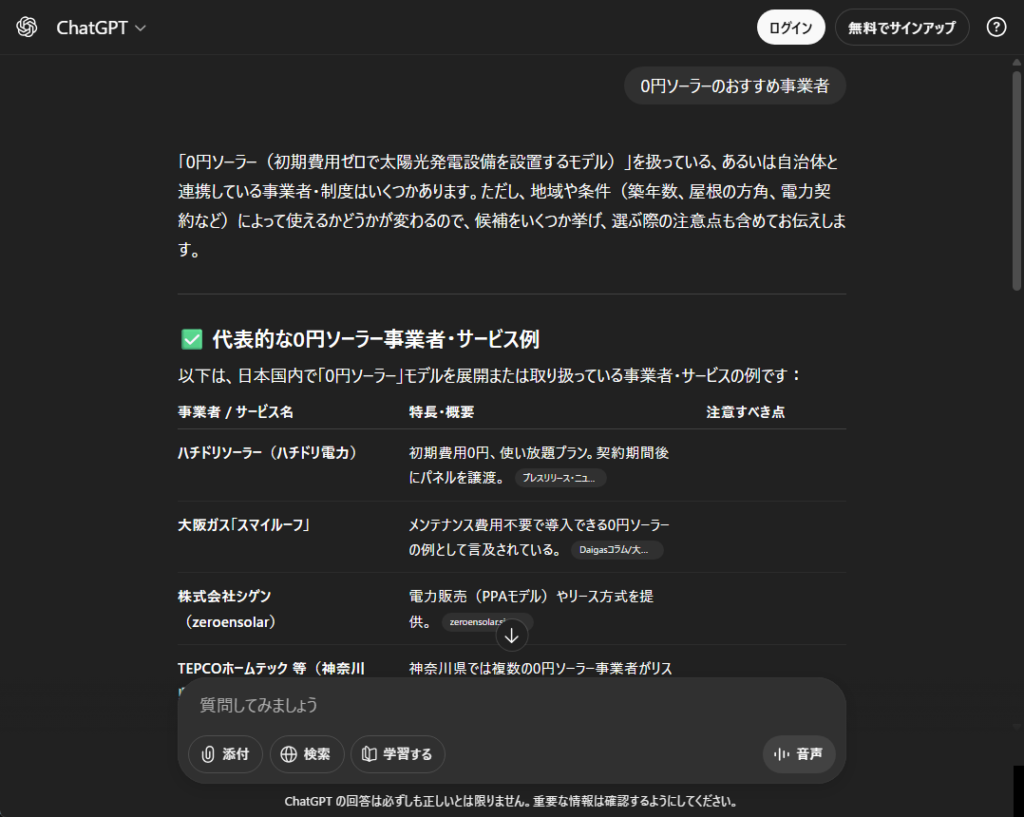The height and width of the screenshot is (817, 1024).
Task: Click the 音声 voice button
Action: pyautogui.click(x=799, y=754)
